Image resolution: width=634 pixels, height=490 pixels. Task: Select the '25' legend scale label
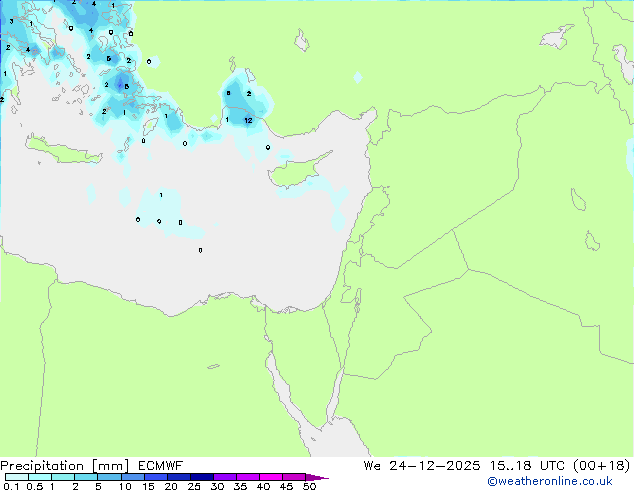(194, 486)
